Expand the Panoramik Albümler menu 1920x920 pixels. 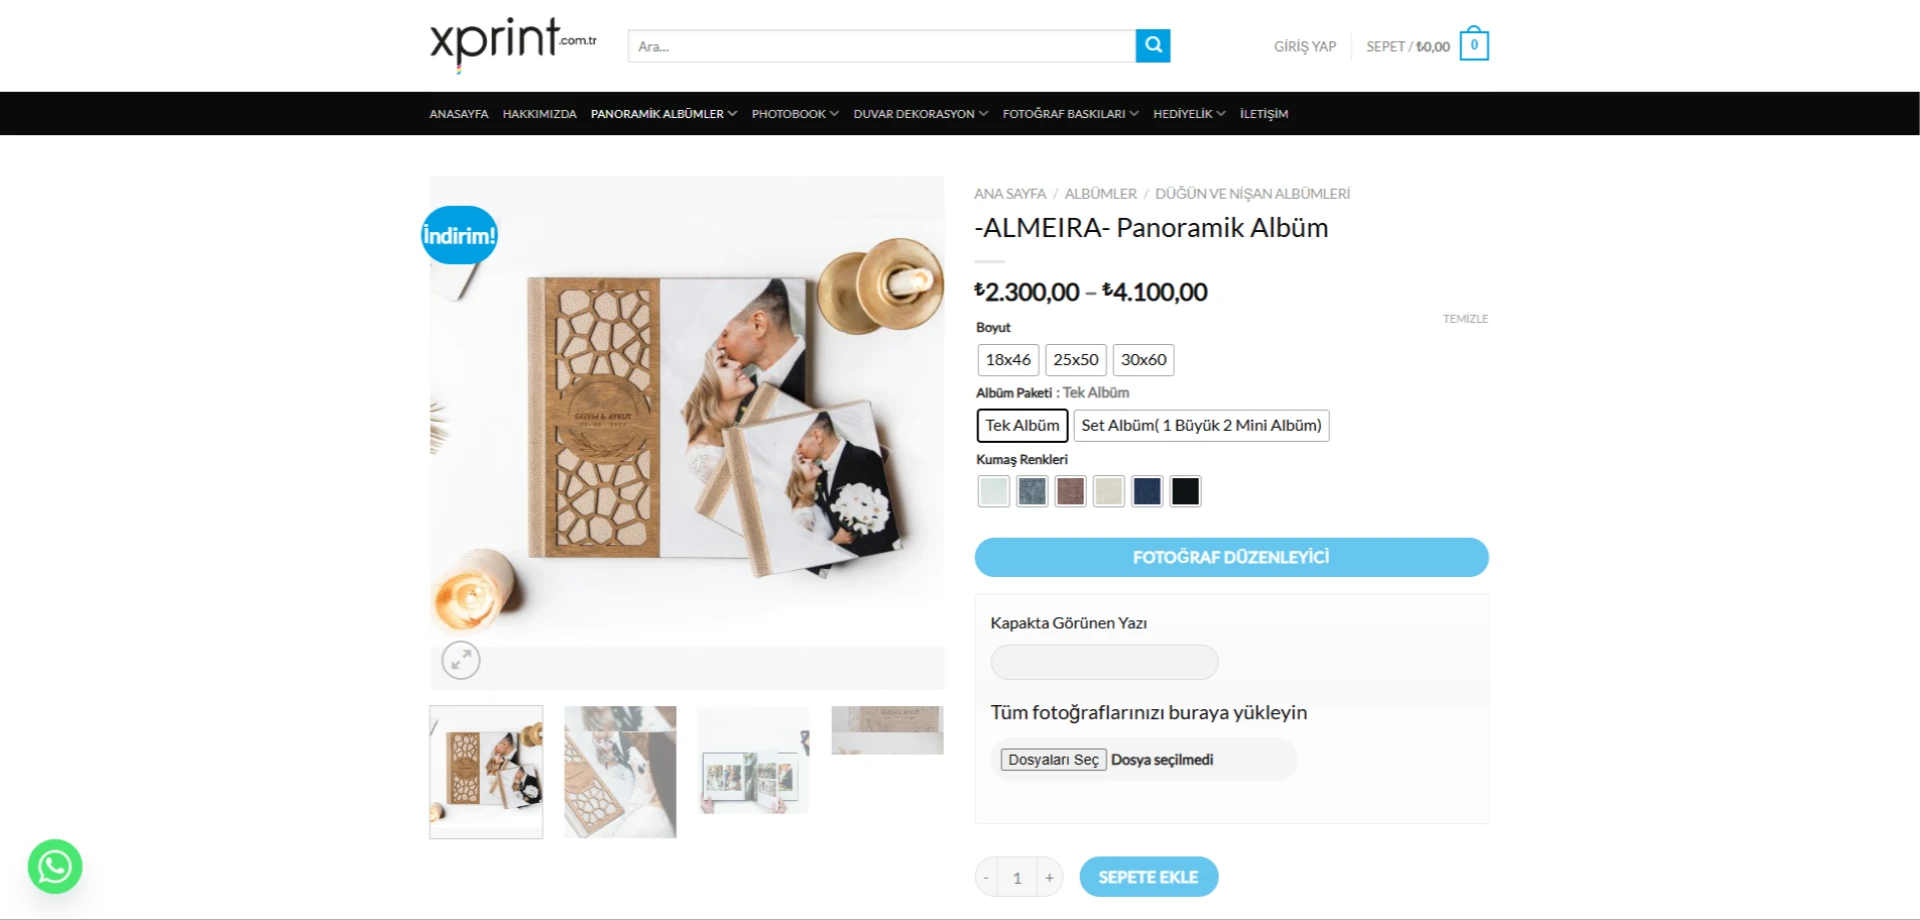(x=663, y=114)
